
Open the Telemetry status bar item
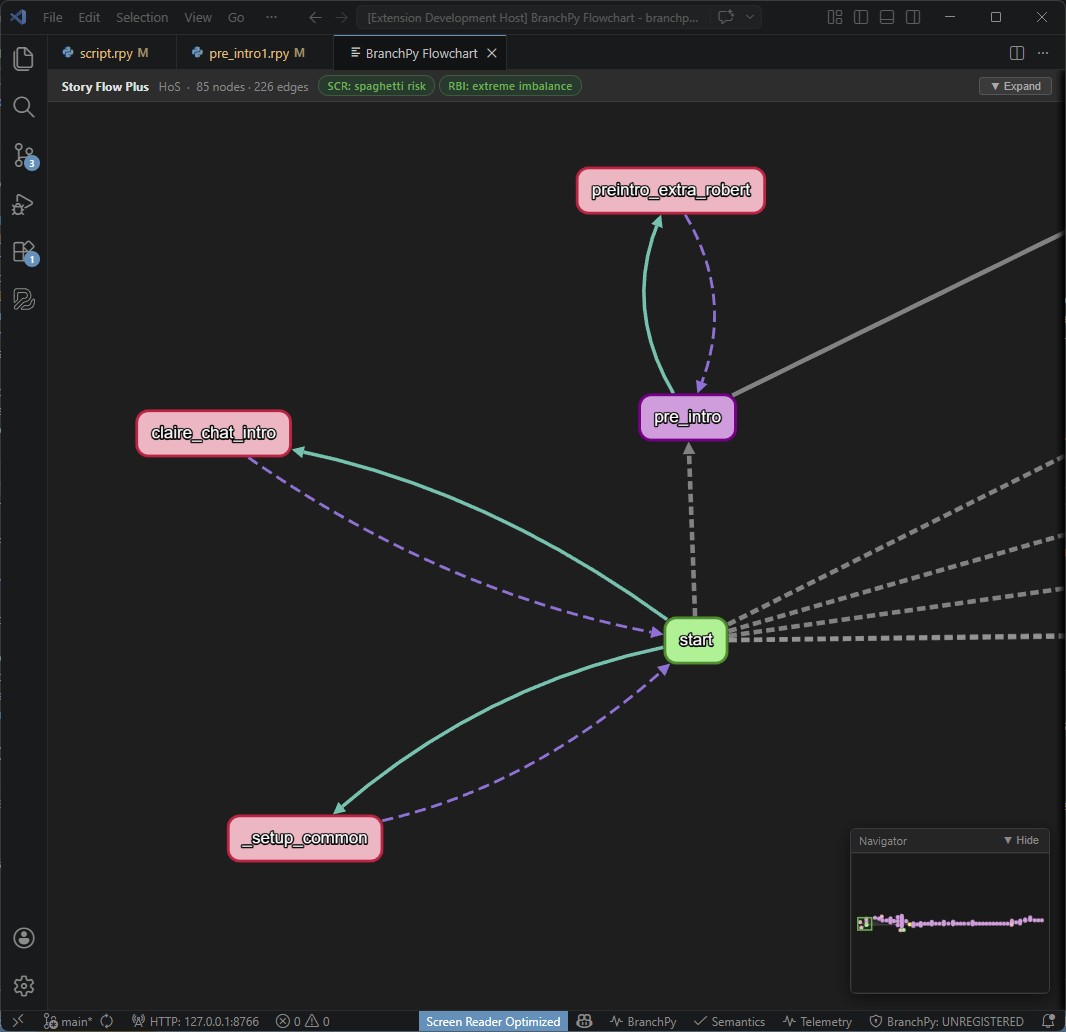pos(818,1021)
